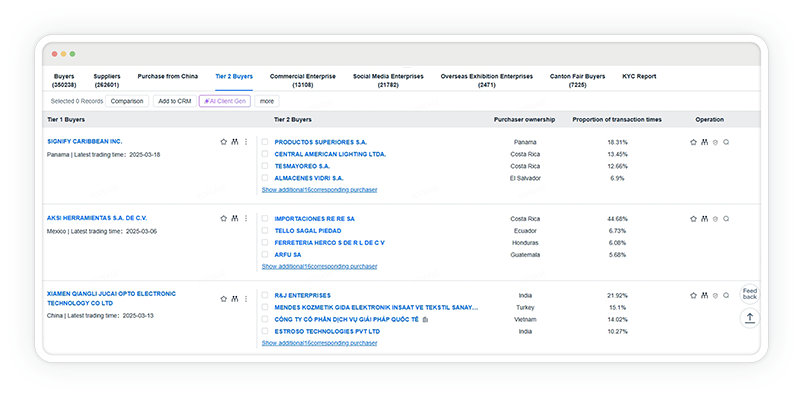The height and width of the screenshot is (398, 804).
Task: Open three-dot menu for SIGNIFY CARIBBEAN INC.
Action: pos(246,142)
